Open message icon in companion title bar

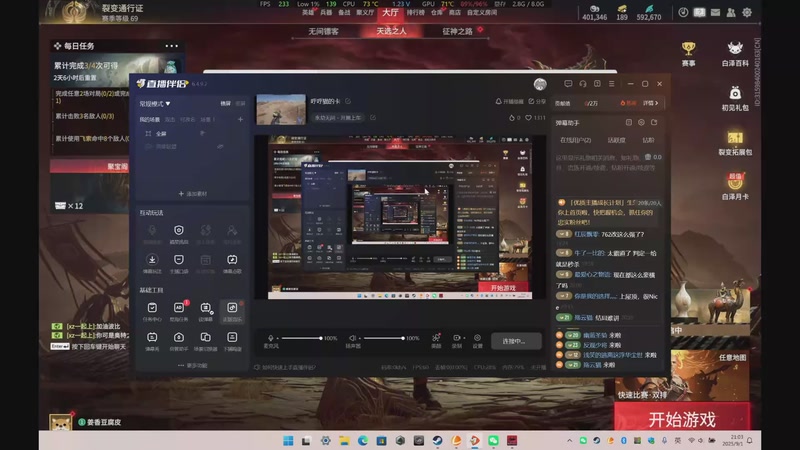(x=568, y=84)
